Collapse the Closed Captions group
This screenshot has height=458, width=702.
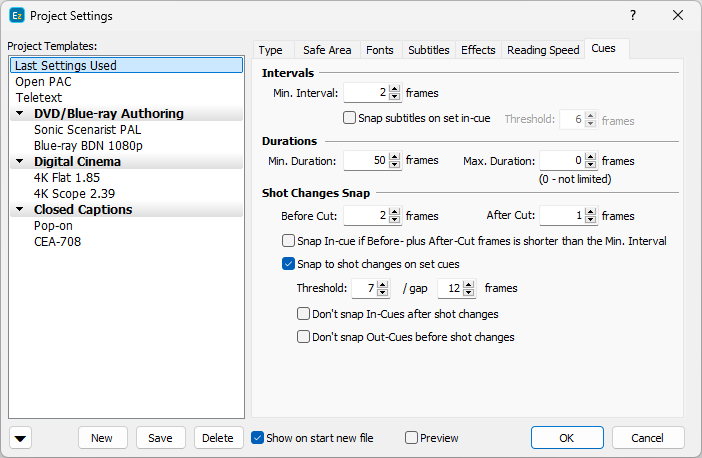22,210
